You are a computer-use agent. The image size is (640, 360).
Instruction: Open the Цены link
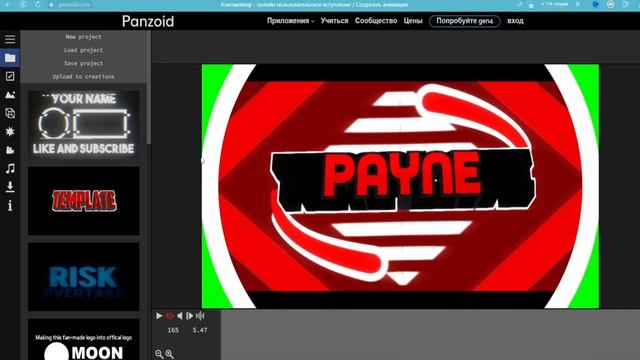(413, 21)
